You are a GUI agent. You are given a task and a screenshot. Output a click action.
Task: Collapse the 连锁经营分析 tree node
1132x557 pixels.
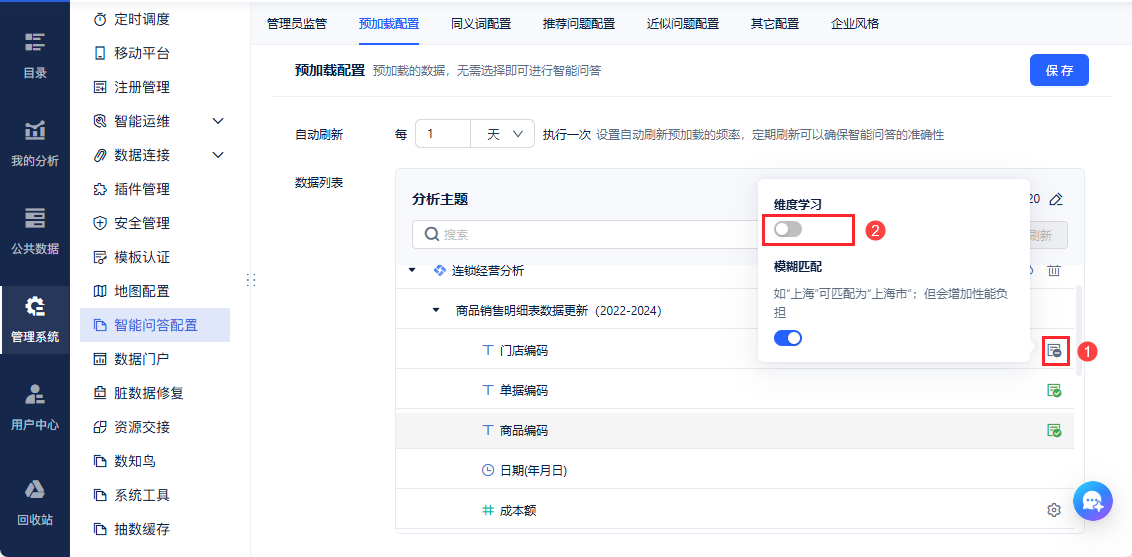pyautogui.click(x=412, y=271)
